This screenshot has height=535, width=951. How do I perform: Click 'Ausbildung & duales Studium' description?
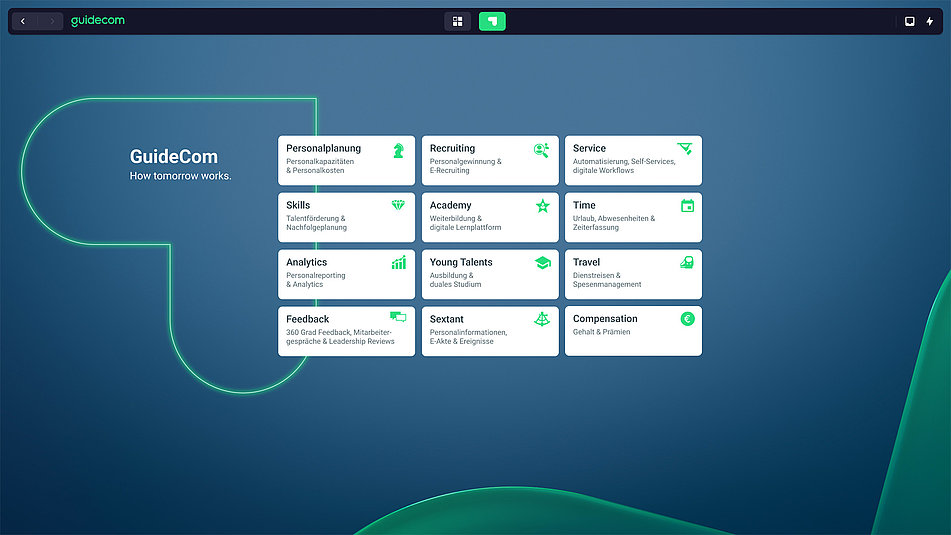(455, 280)
